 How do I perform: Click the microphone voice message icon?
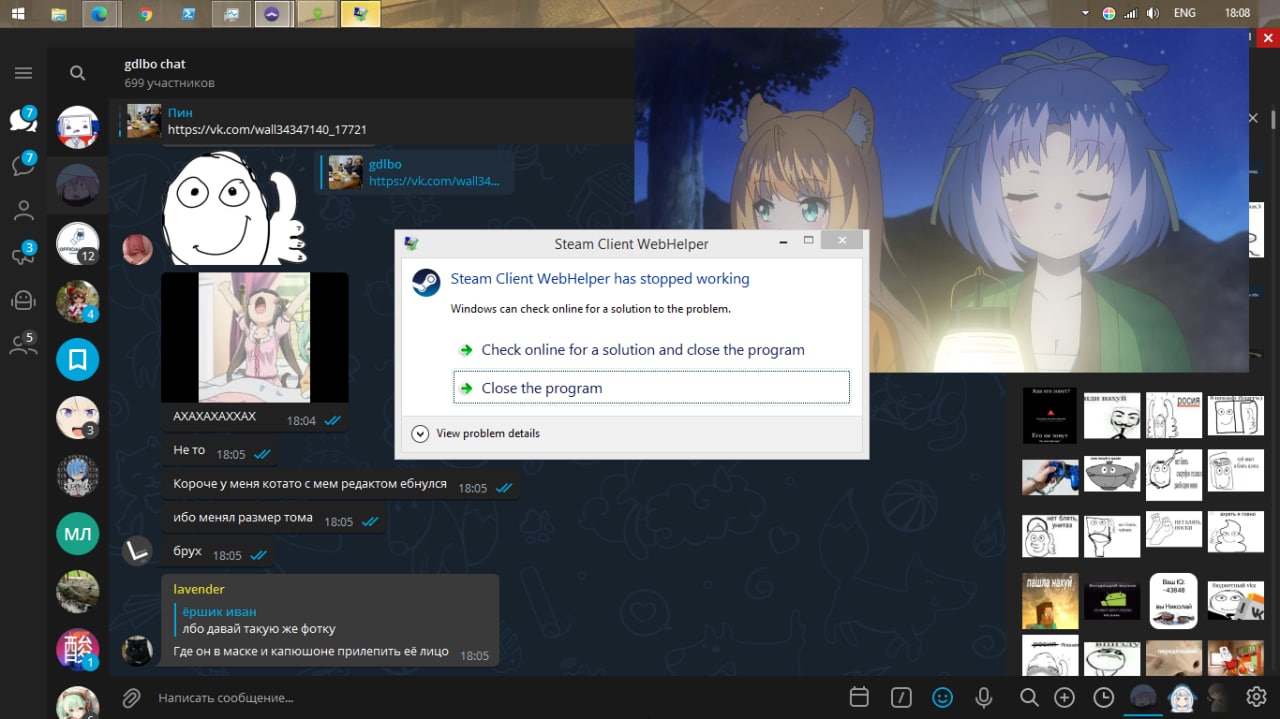click(984, 697)
